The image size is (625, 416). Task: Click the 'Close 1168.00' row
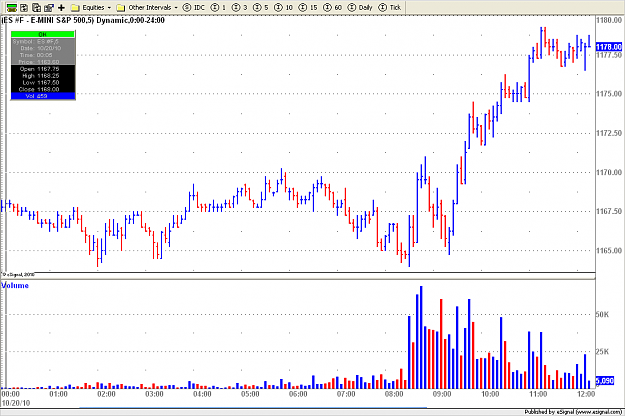(x=43, y=89)
